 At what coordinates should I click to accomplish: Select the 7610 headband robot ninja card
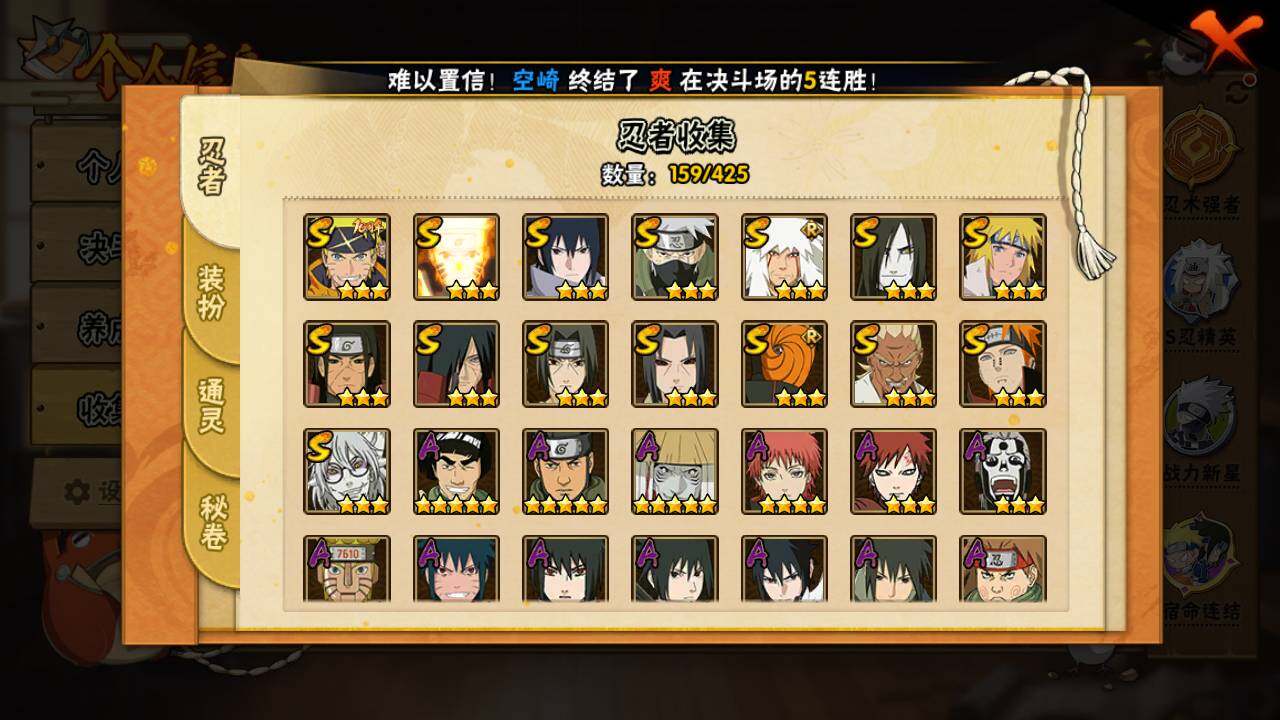point(347,569)
